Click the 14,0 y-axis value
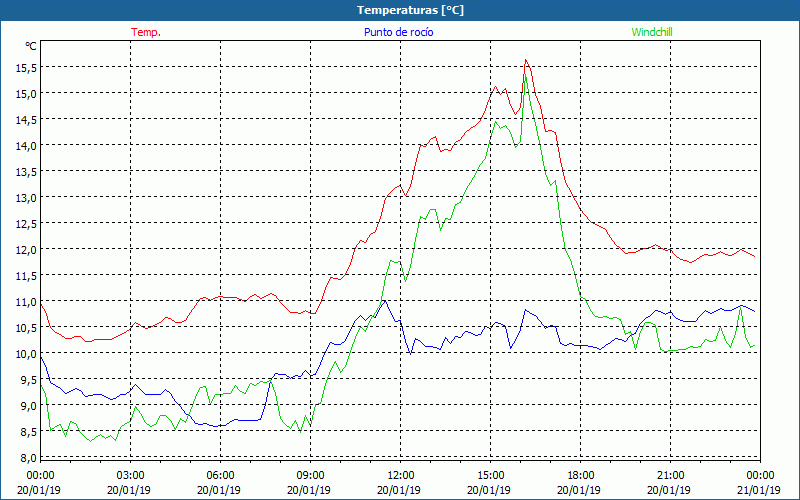Screen dimensions: 800x500 (26, 145)
